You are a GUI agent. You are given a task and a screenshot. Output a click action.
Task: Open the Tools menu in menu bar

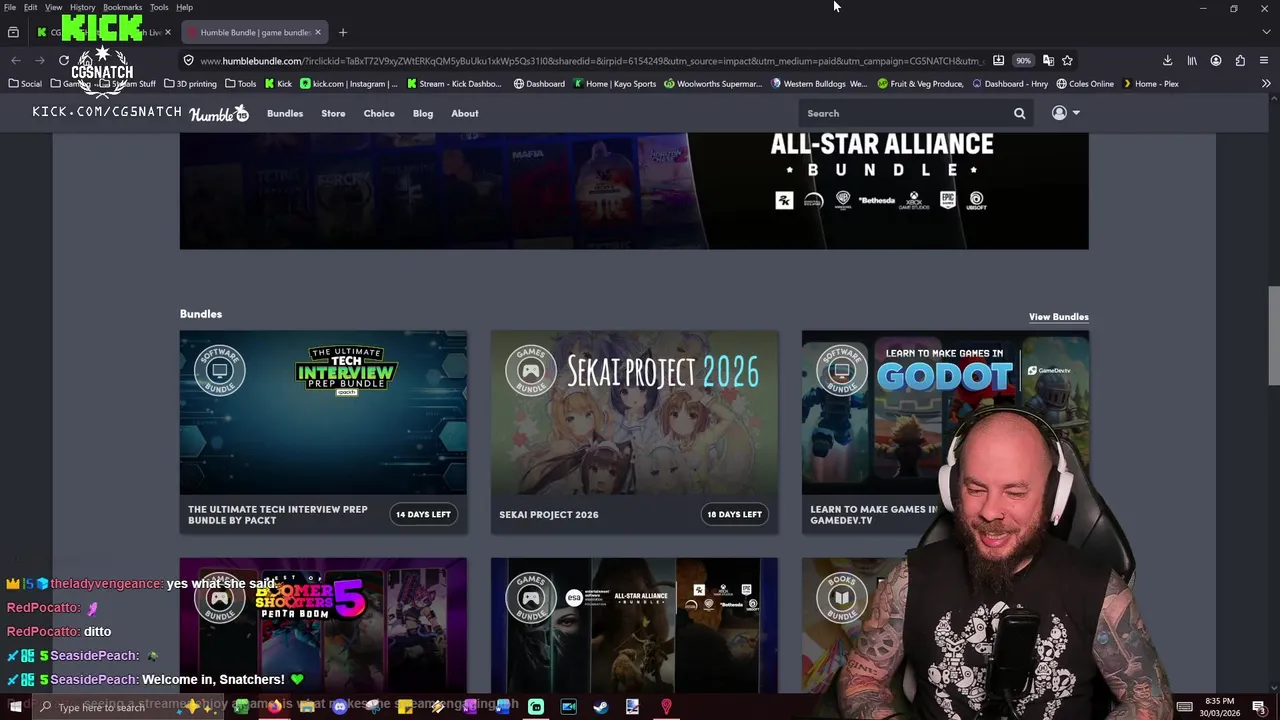click(x=159, y=7)
